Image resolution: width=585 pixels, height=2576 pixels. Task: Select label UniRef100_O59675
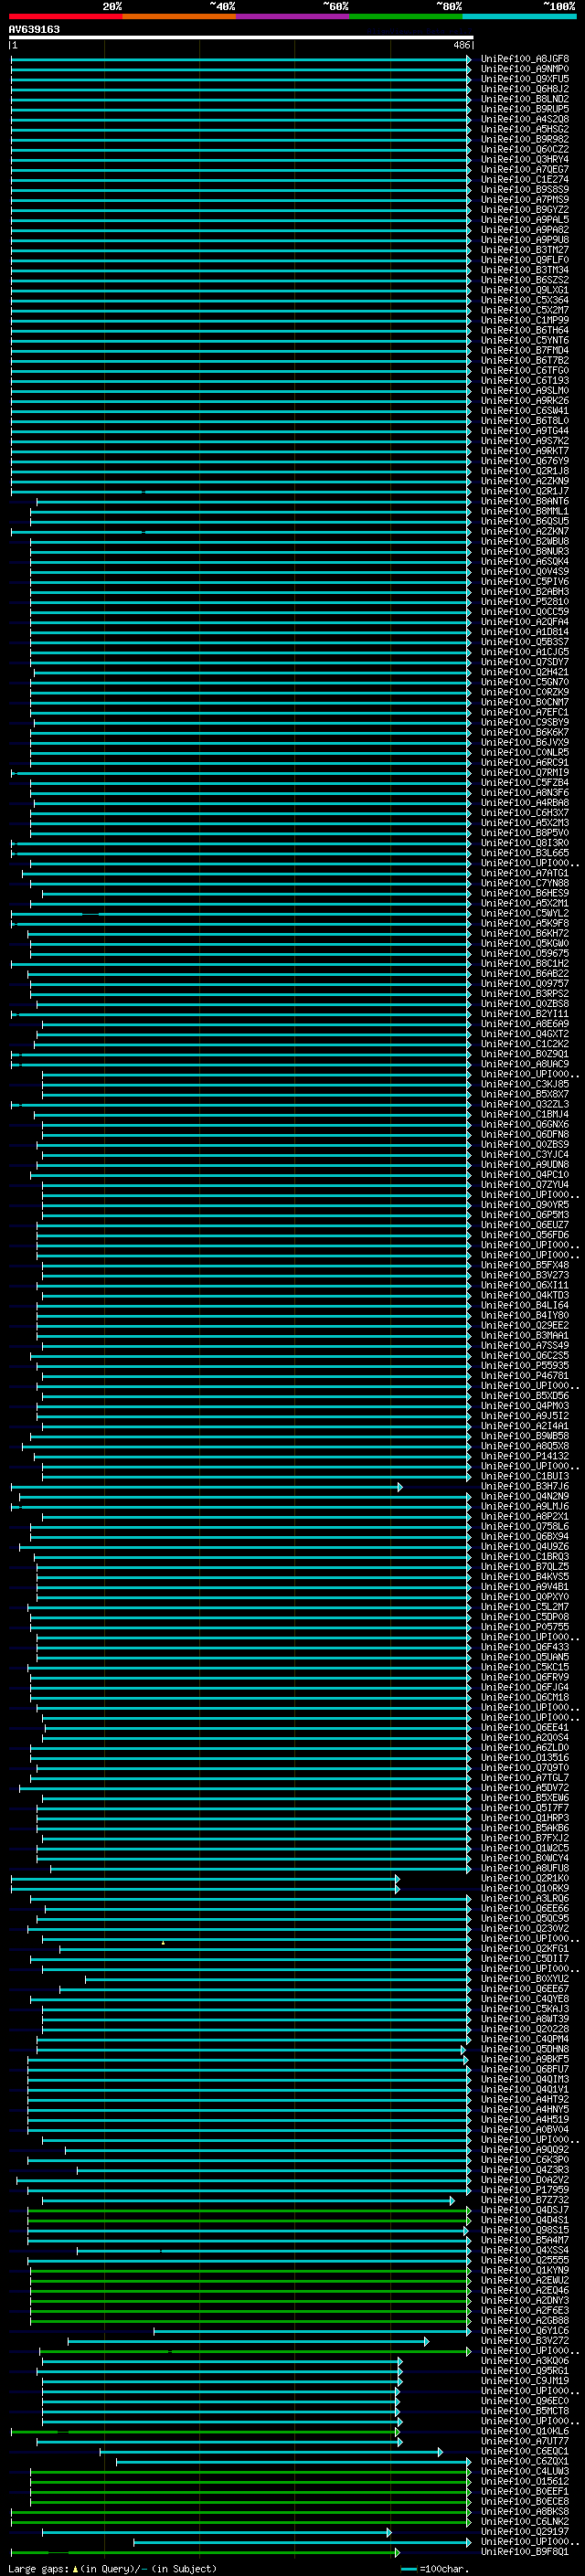[525, 953]
